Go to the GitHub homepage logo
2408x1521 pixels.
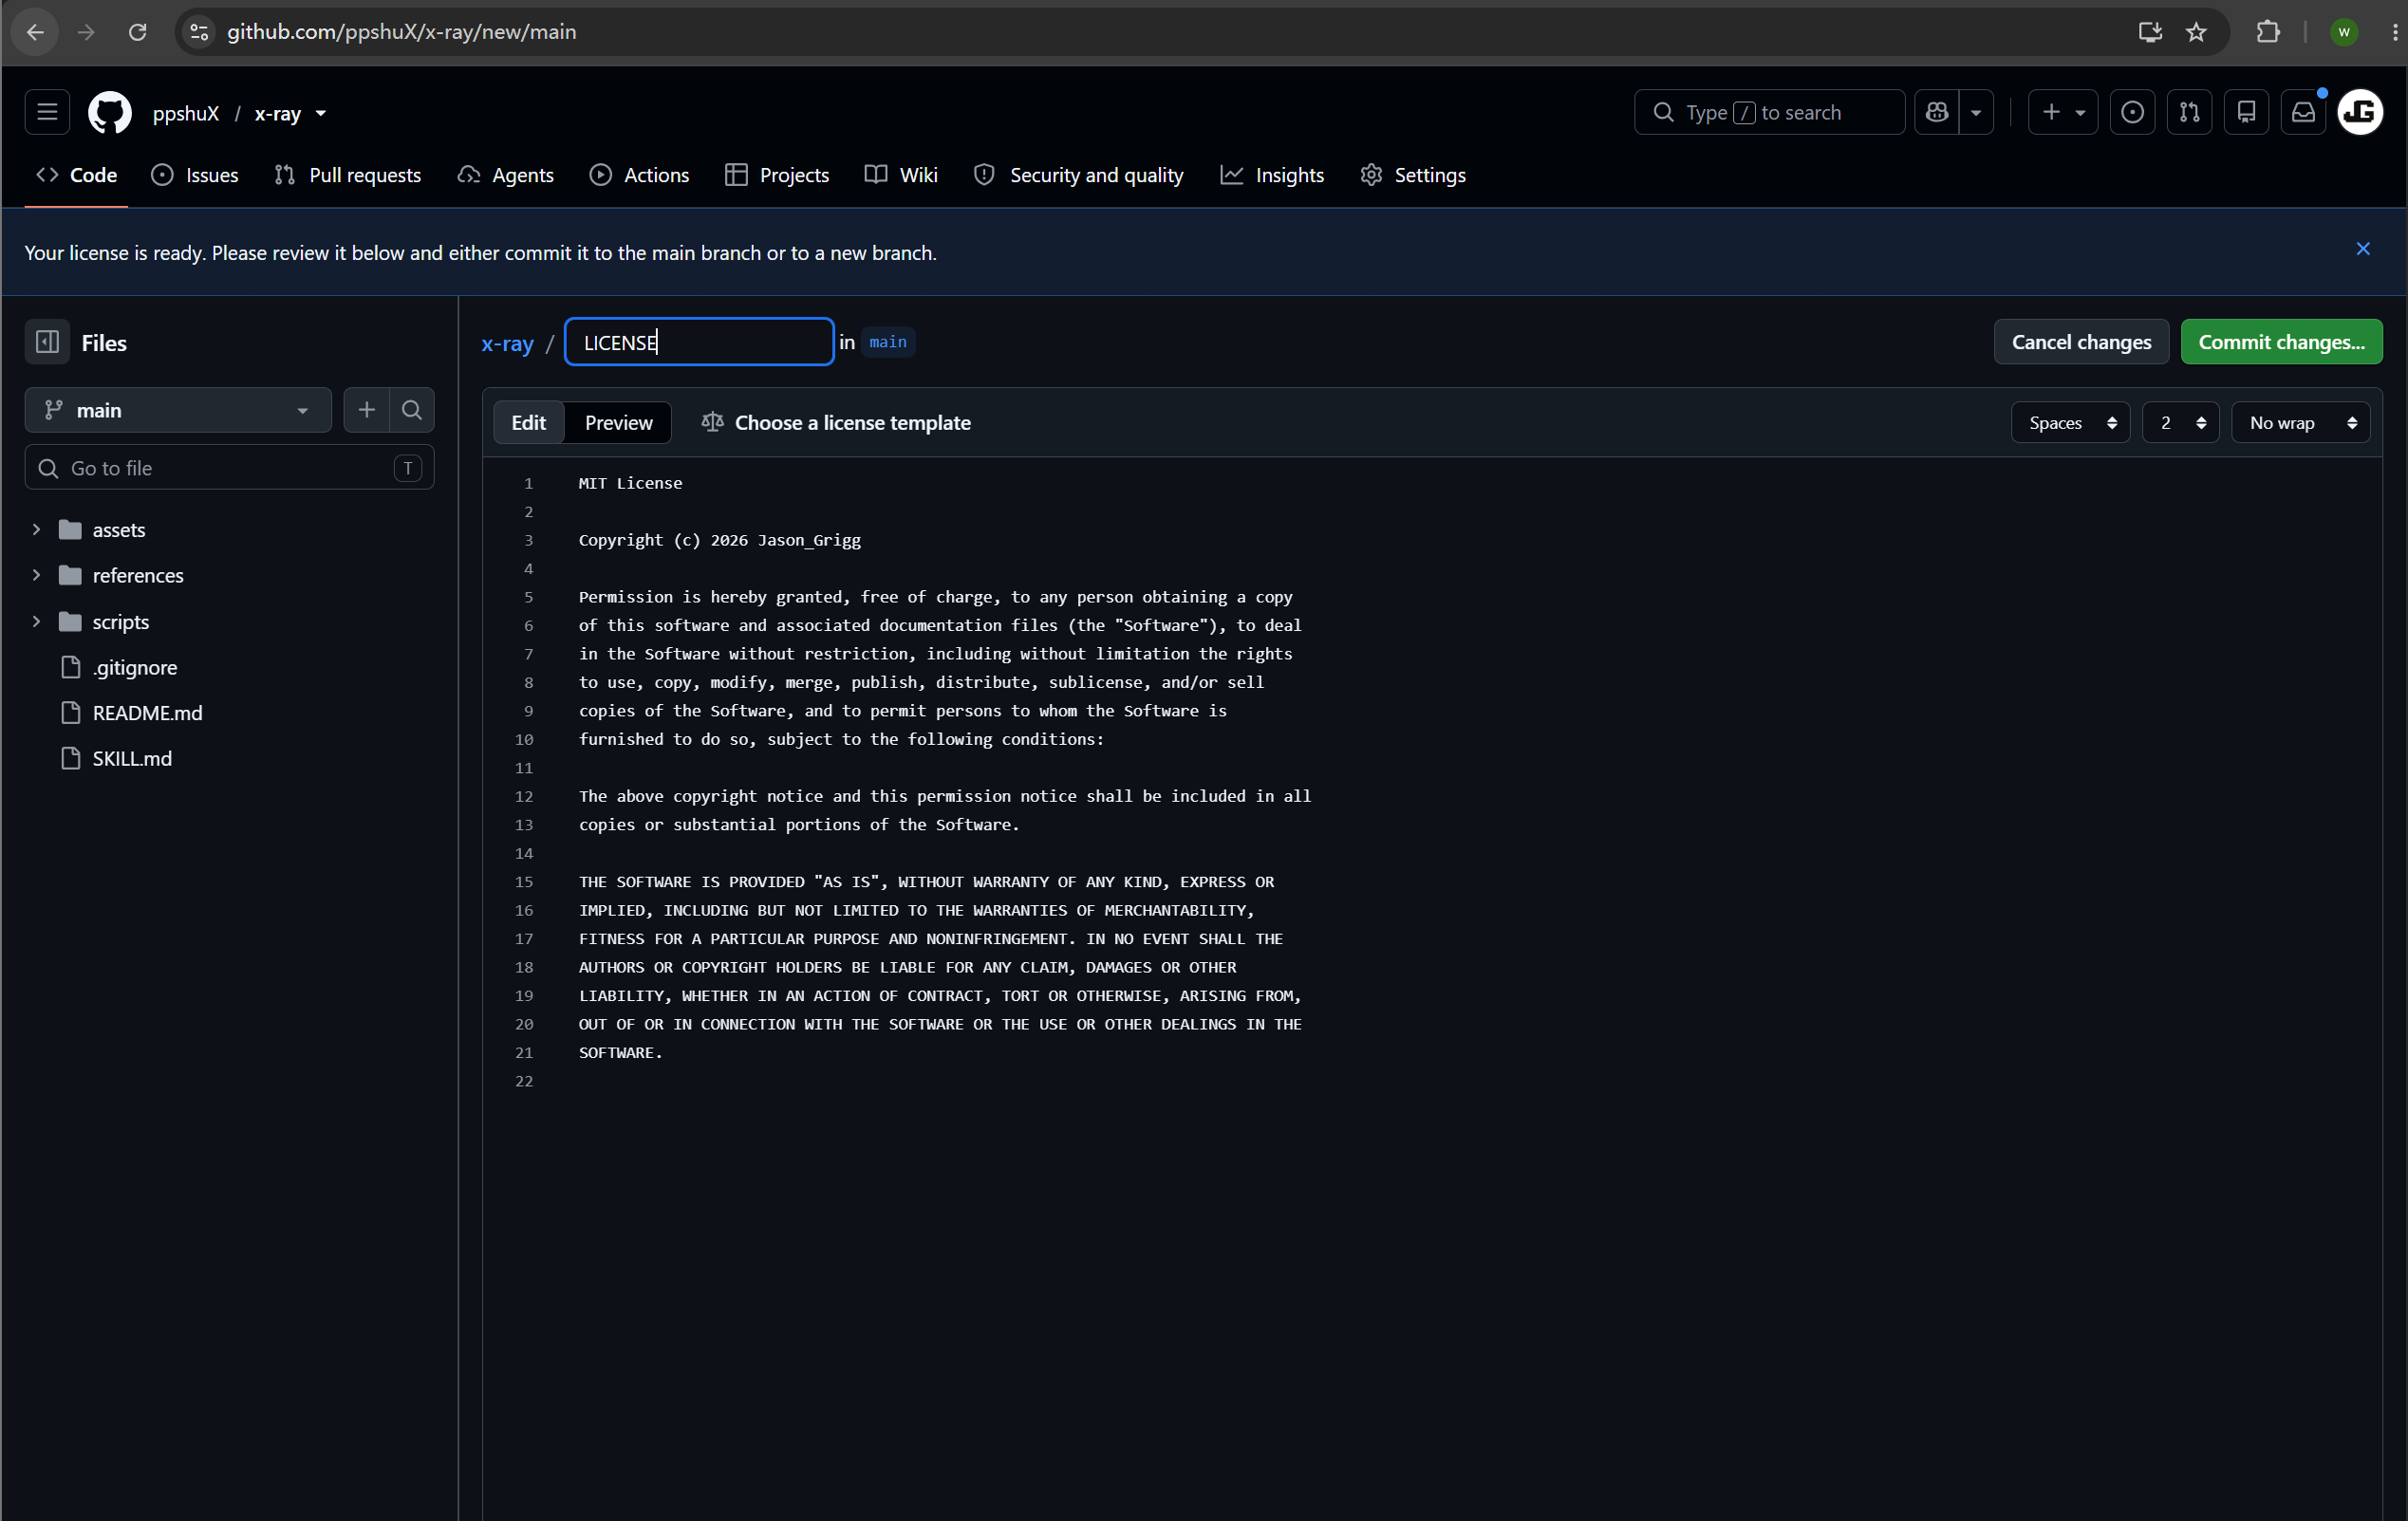109,112
